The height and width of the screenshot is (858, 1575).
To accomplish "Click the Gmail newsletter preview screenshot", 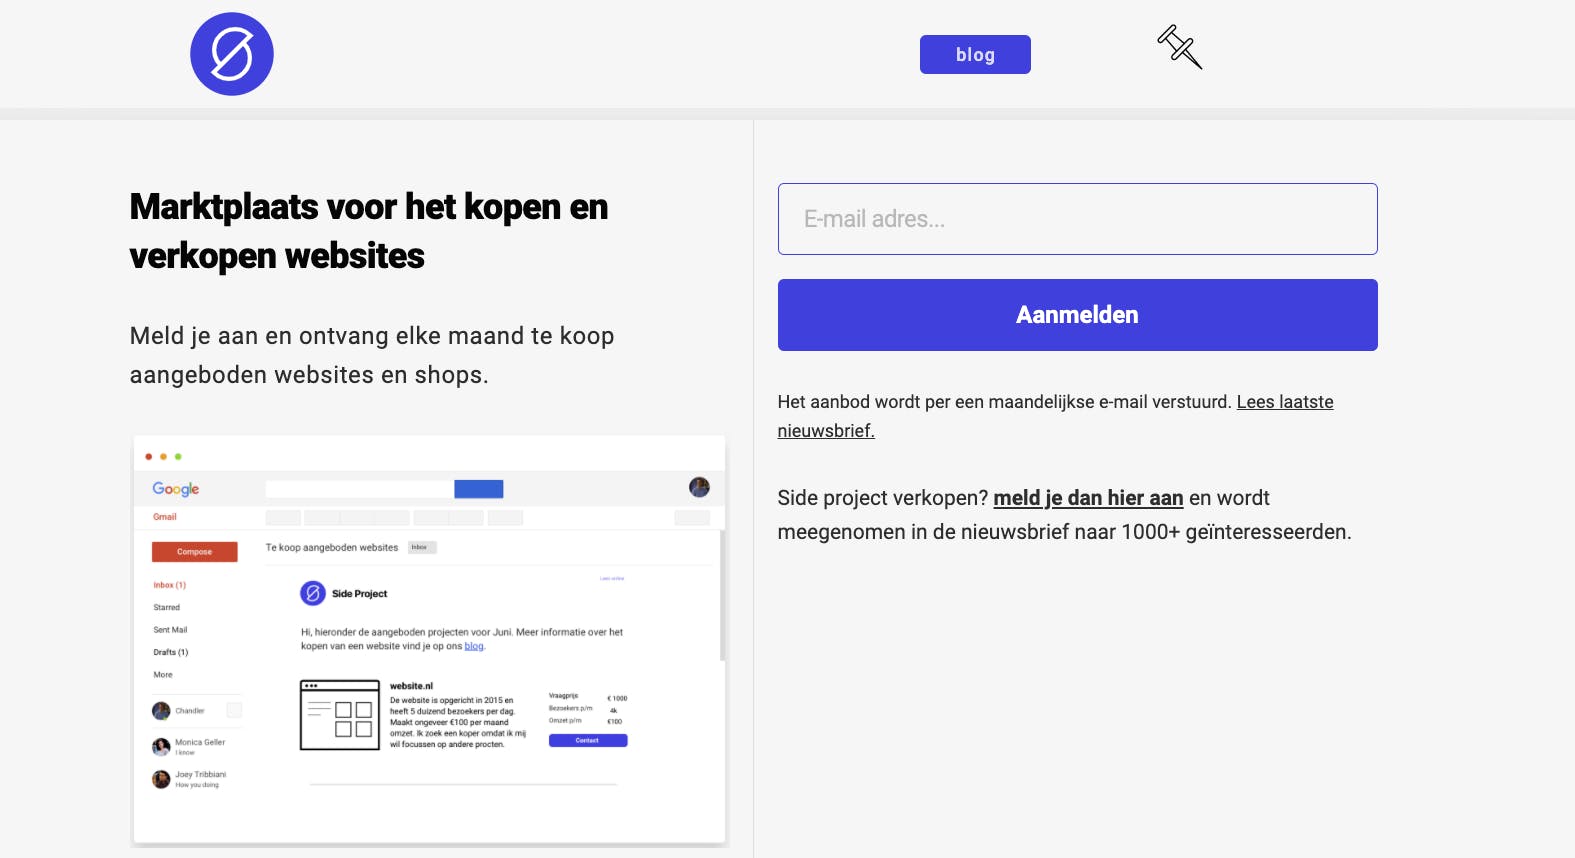I will (x=429, y=641).
